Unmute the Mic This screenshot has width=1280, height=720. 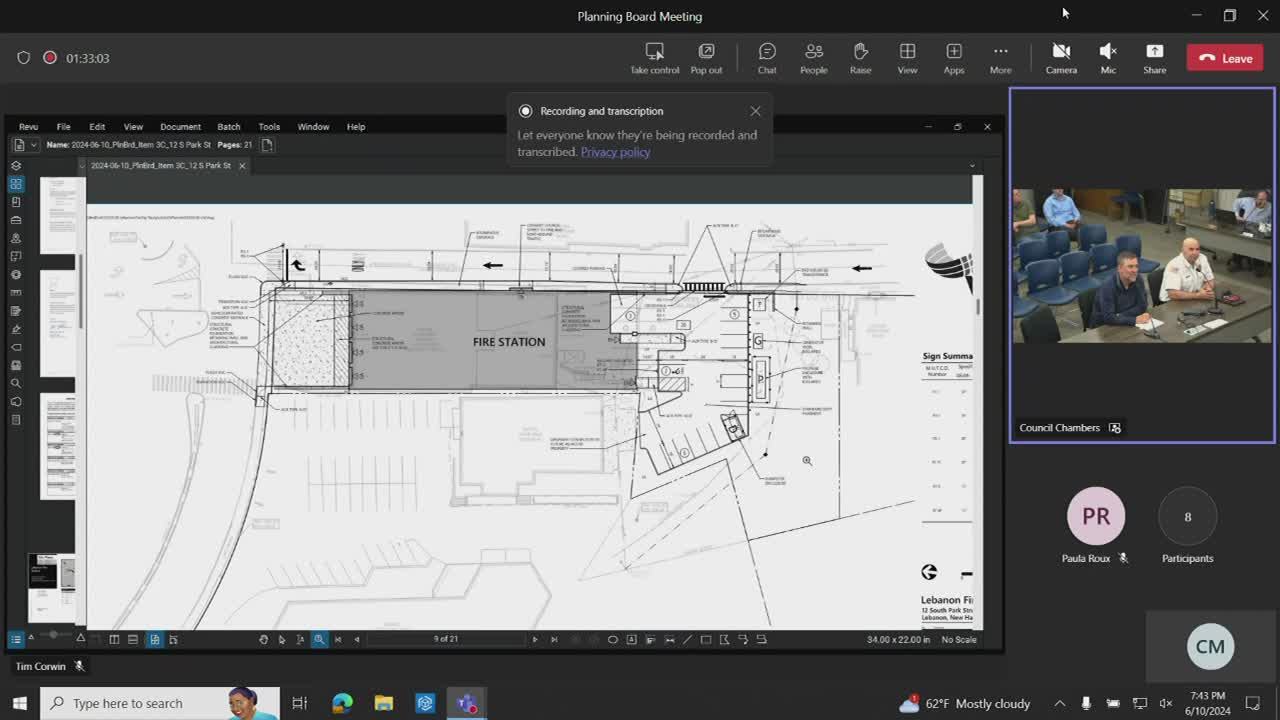point(1108,58)
